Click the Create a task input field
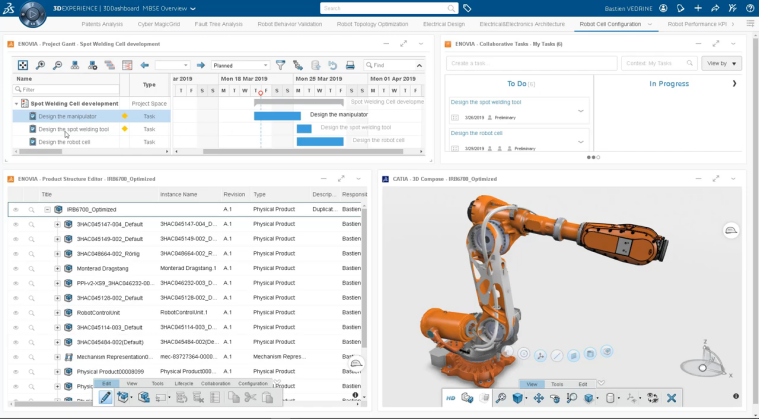Image resolution: width=759 pixels, height=420 pixels. click(x=531, y=63)
